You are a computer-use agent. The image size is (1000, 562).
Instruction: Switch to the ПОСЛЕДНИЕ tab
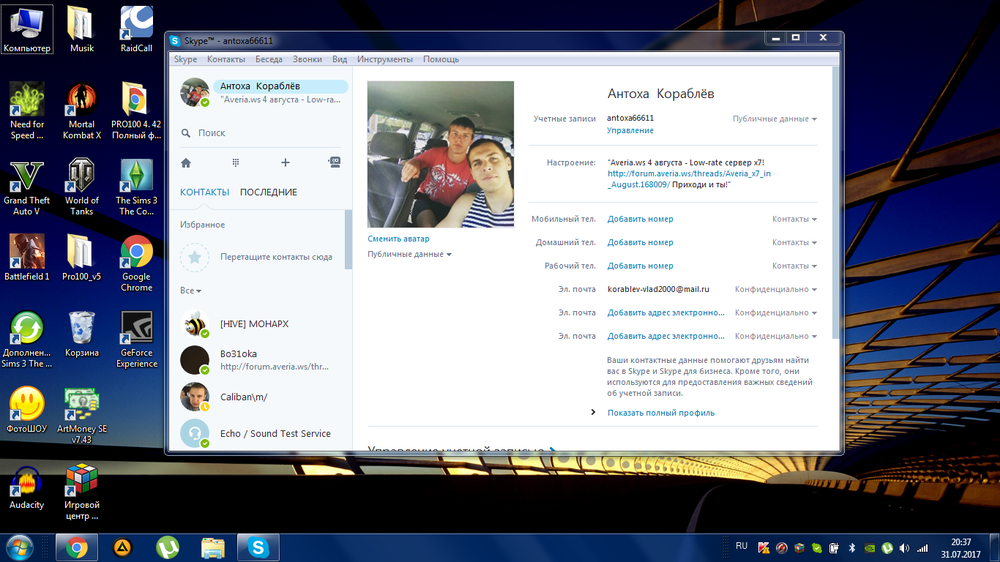pos(268,192)
